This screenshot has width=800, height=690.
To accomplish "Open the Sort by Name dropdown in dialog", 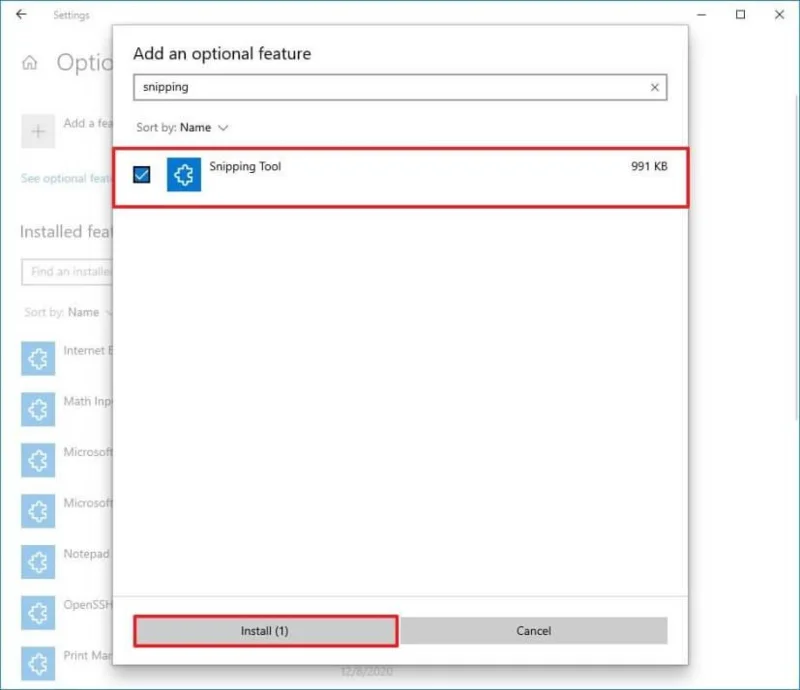I will point(182,128).
